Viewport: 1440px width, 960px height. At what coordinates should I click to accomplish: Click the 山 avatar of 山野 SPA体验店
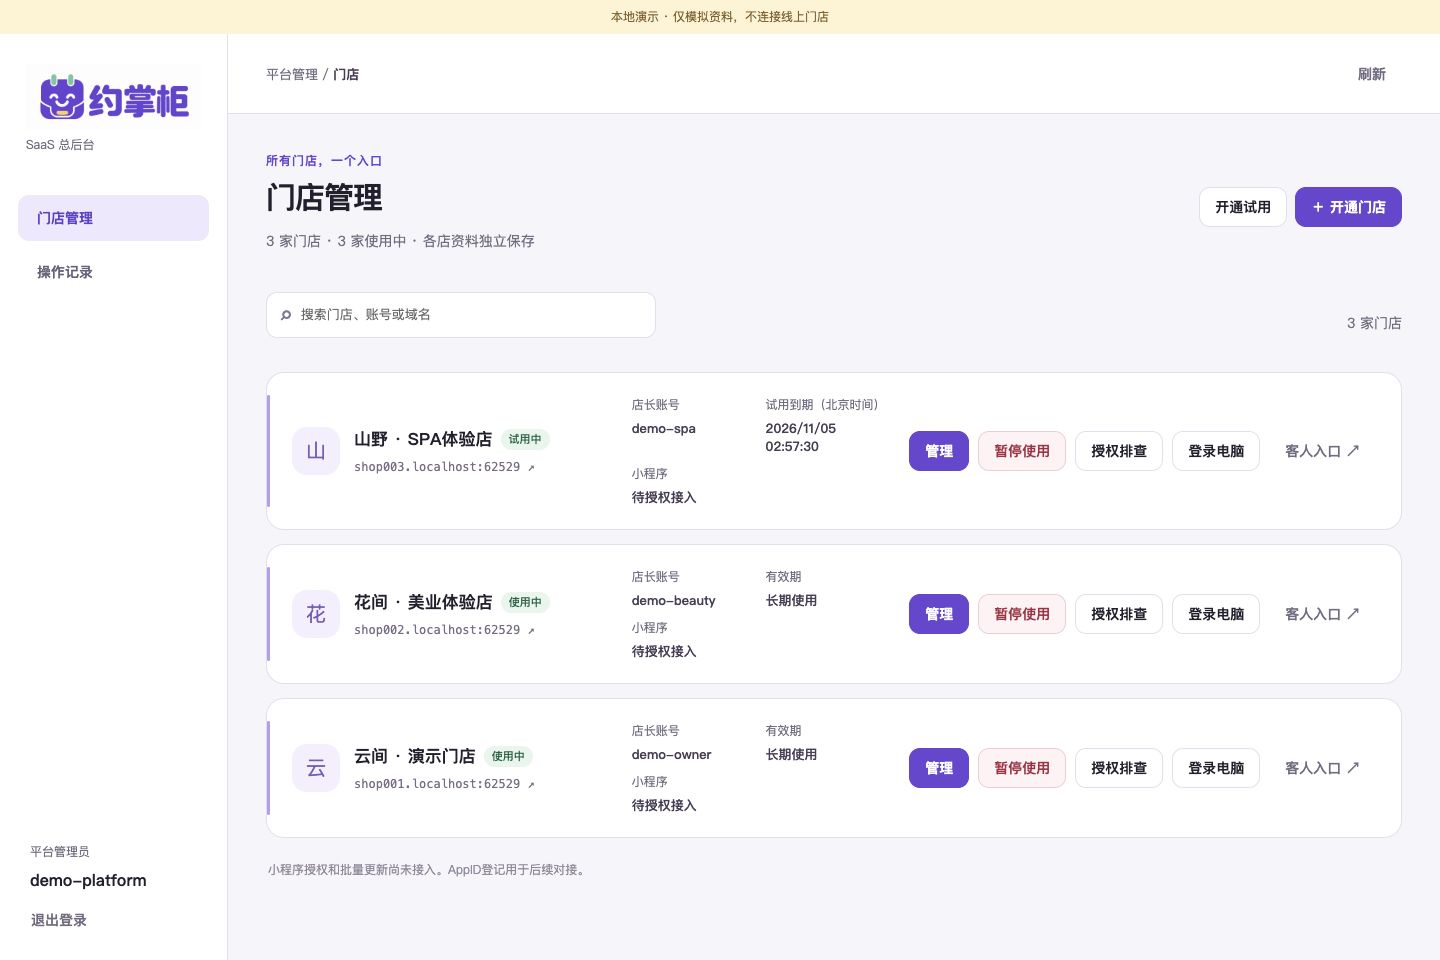tap(316, 451)
